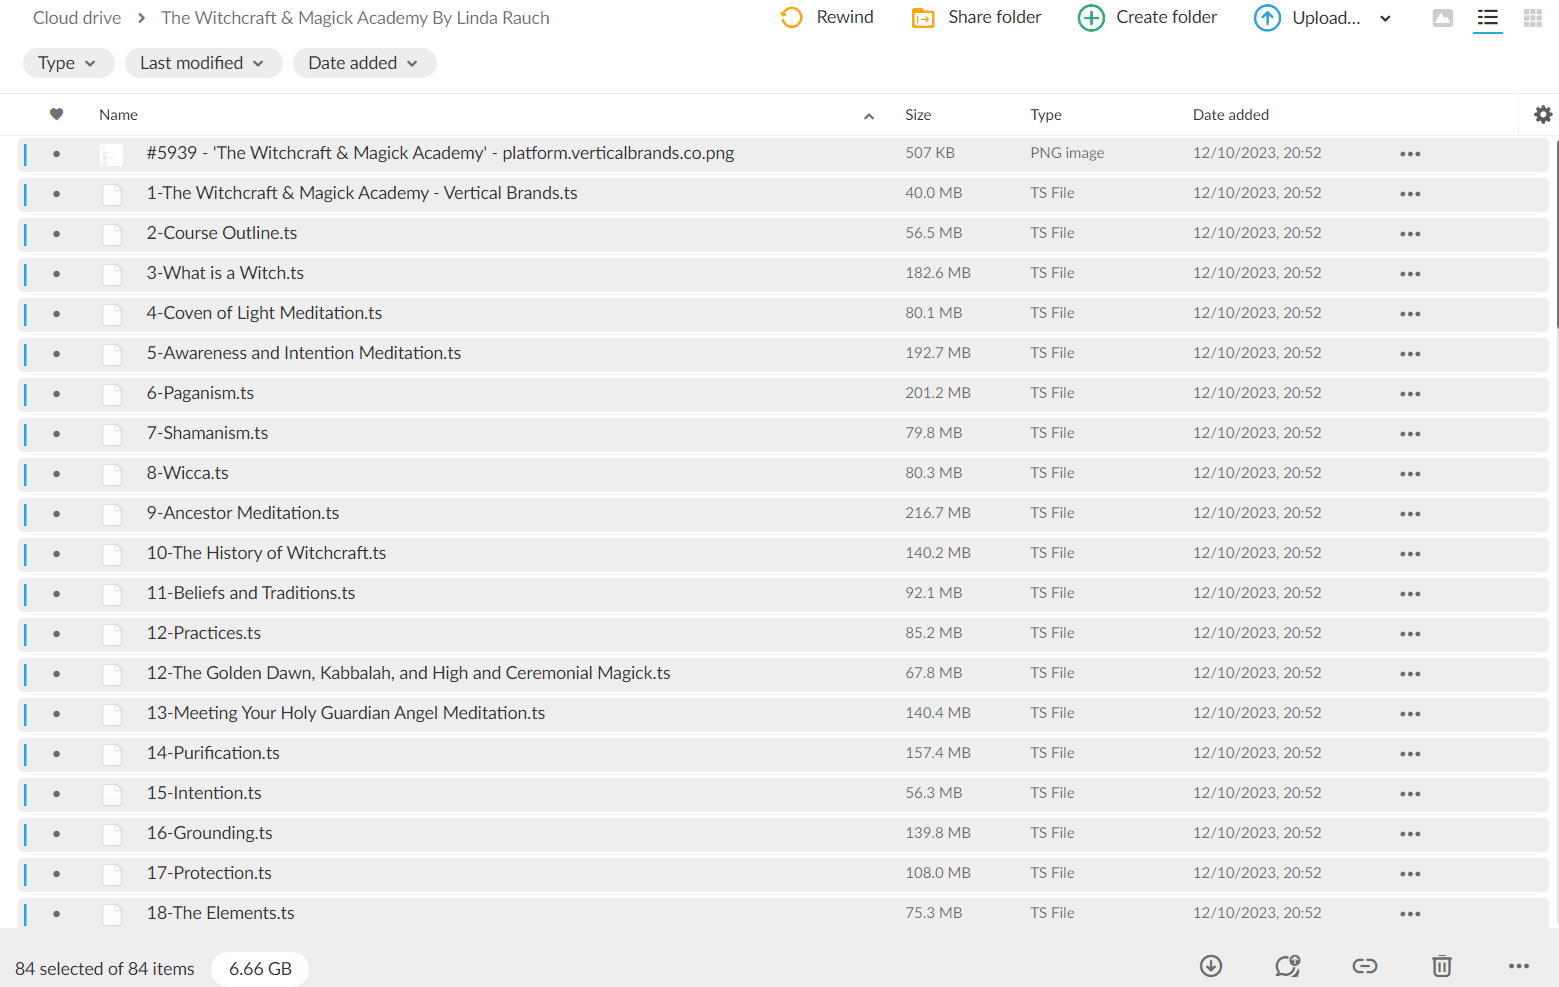
Task: Click the Upload button
Action: click(x=1308, y=18)
